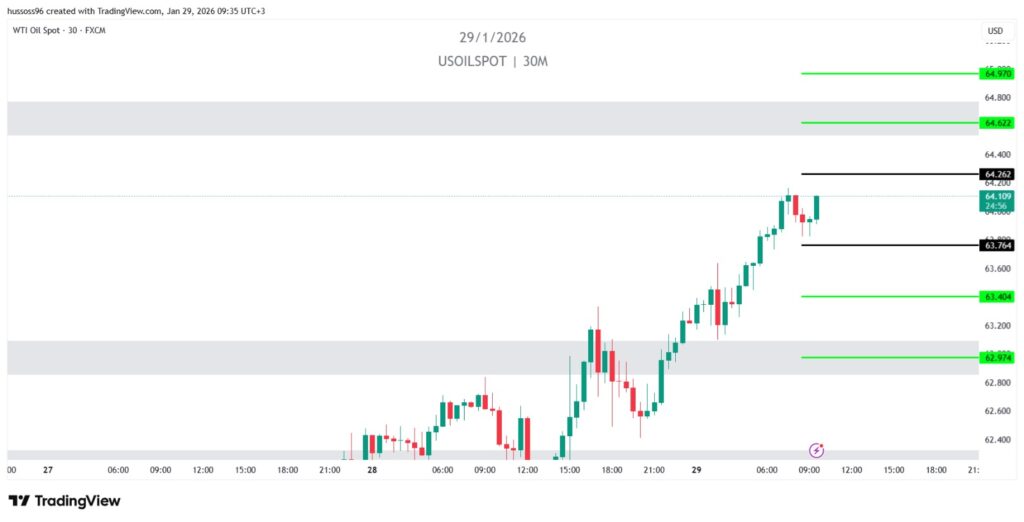Click the USOILSPOT | 30M watermark text

coord(493,61)
